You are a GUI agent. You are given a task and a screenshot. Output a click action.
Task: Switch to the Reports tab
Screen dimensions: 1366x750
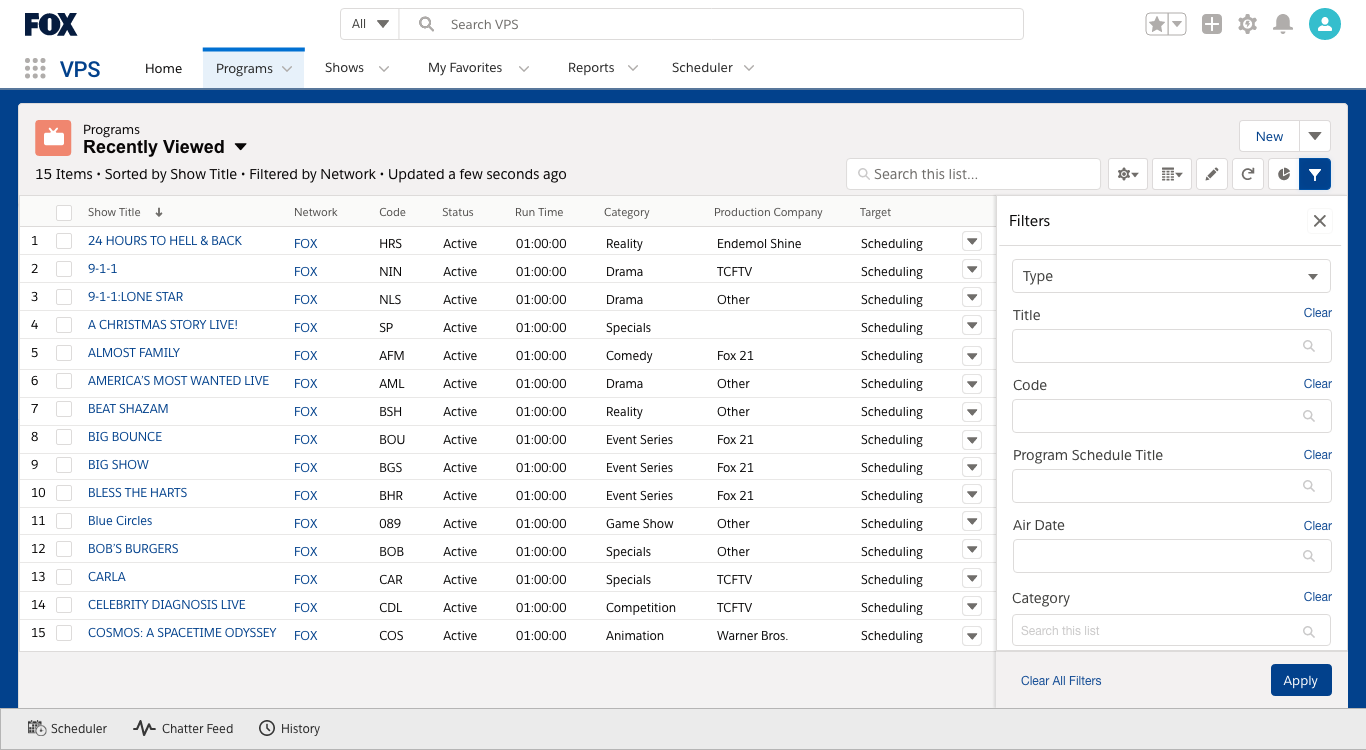591,68
